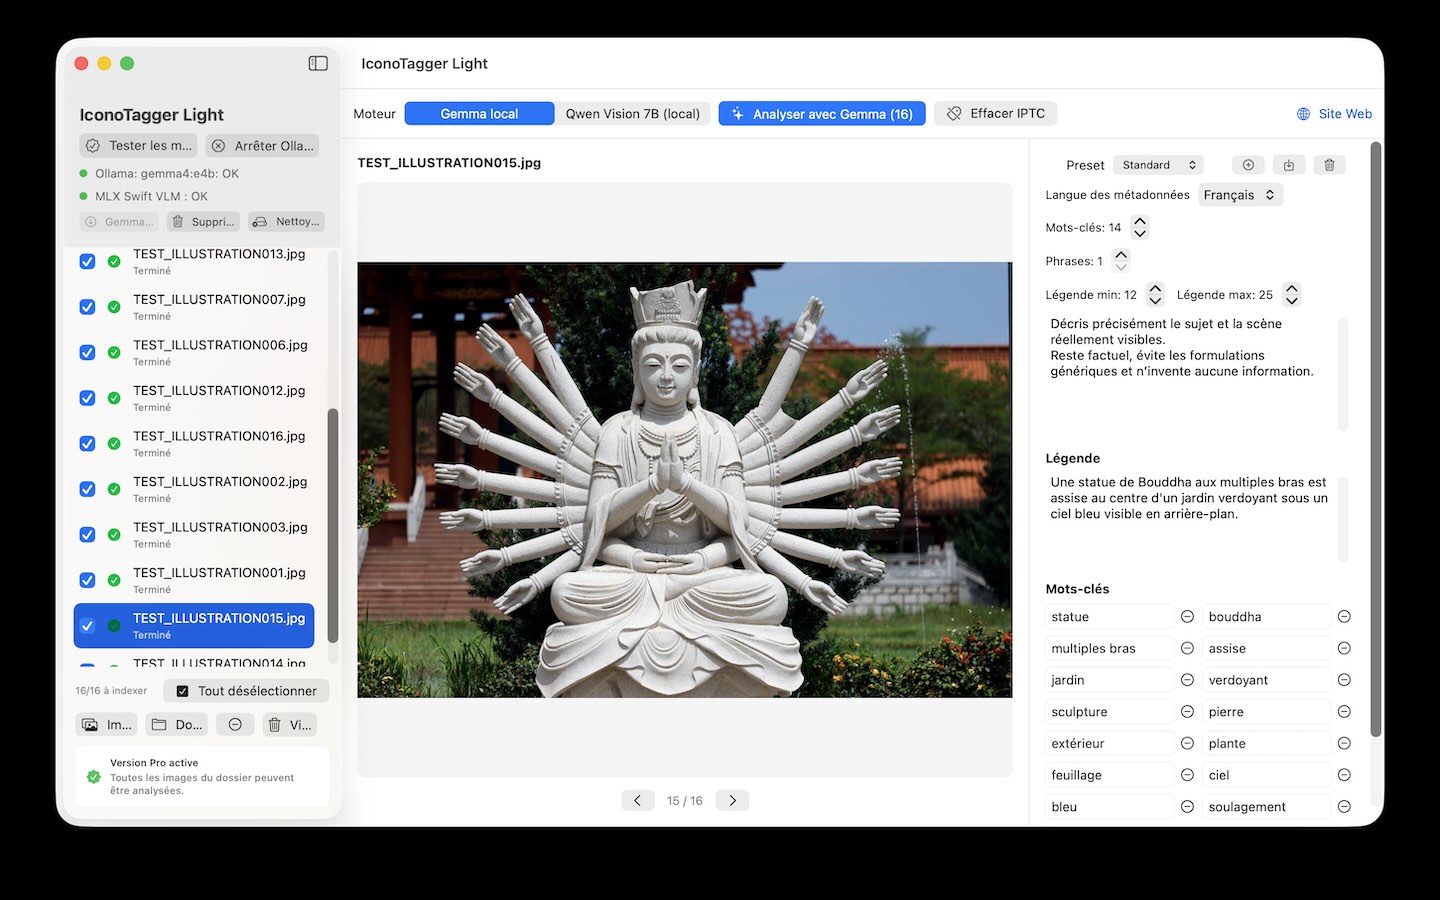Remove the keyword statue
1440x900 pixels.
tap(1187, 617)
